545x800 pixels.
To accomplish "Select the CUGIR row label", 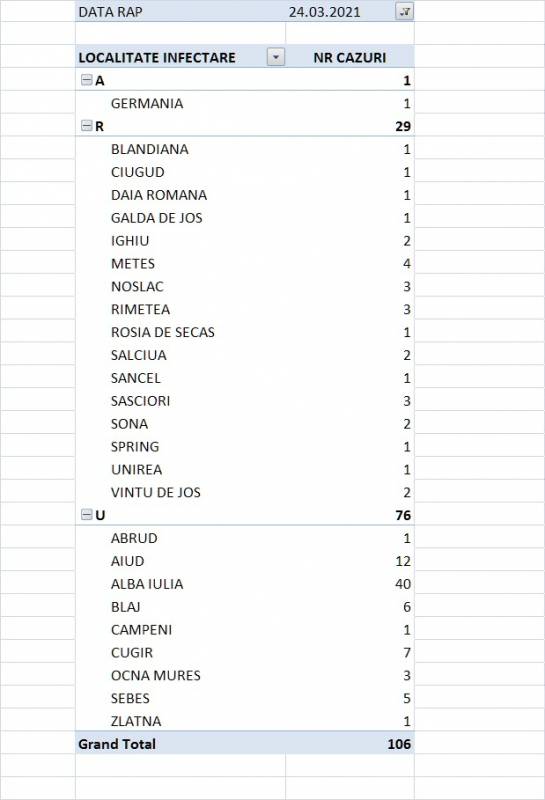I will click(x=132, y=653).
